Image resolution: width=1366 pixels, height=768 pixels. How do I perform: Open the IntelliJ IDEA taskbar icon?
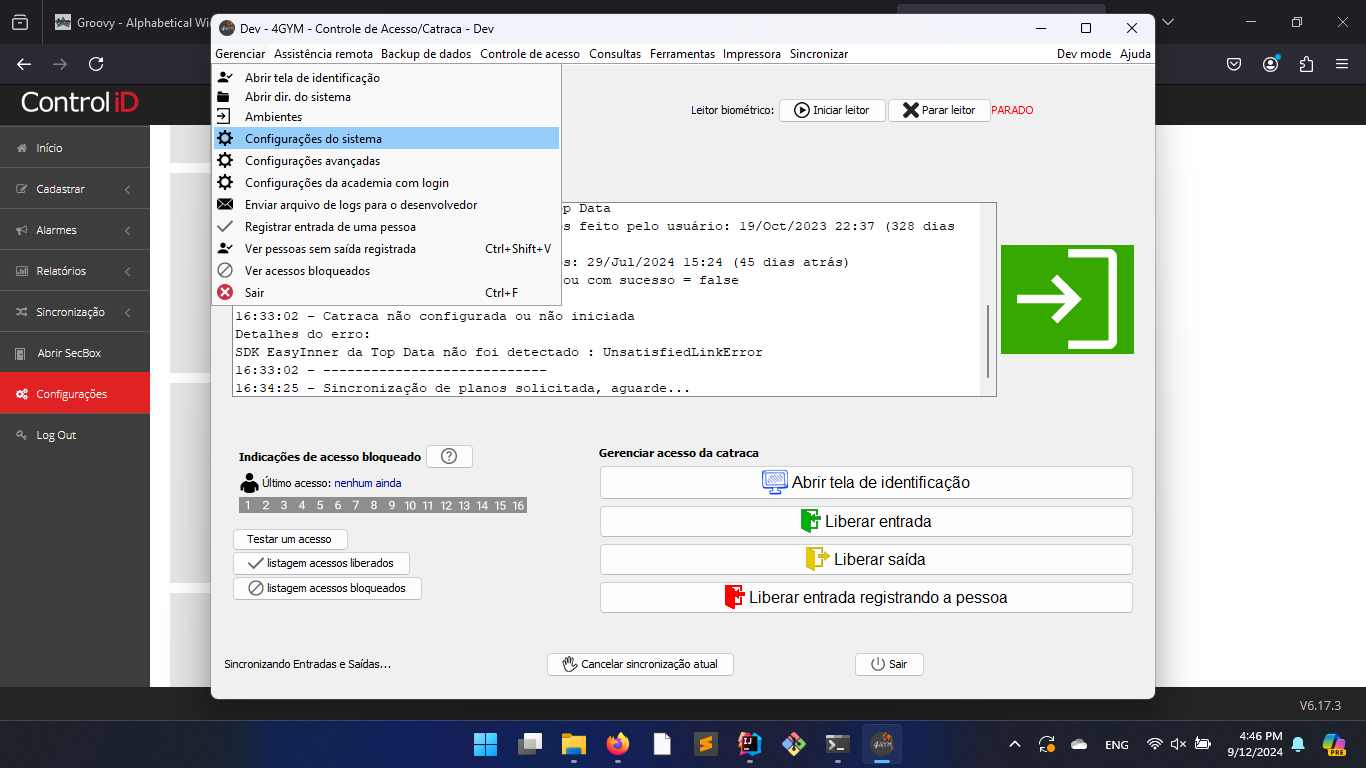point(749,744)
